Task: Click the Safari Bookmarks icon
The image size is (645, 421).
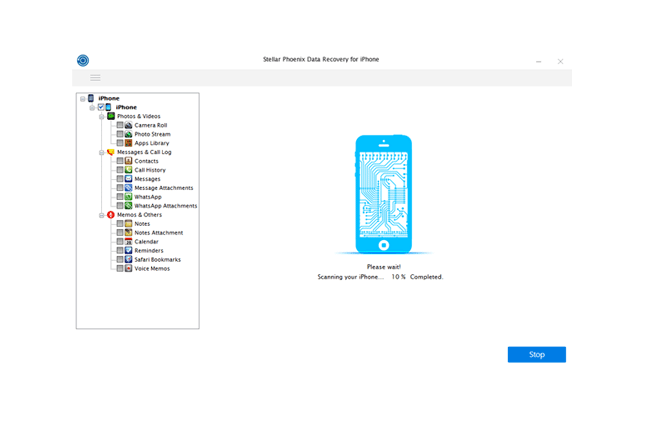Action: pyautogui.click(x=129, y=259)
